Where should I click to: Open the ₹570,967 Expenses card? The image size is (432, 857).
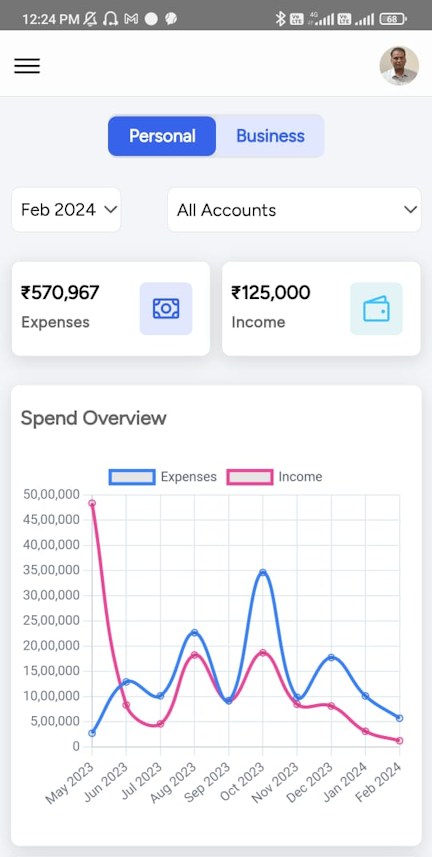coord(110,308)
